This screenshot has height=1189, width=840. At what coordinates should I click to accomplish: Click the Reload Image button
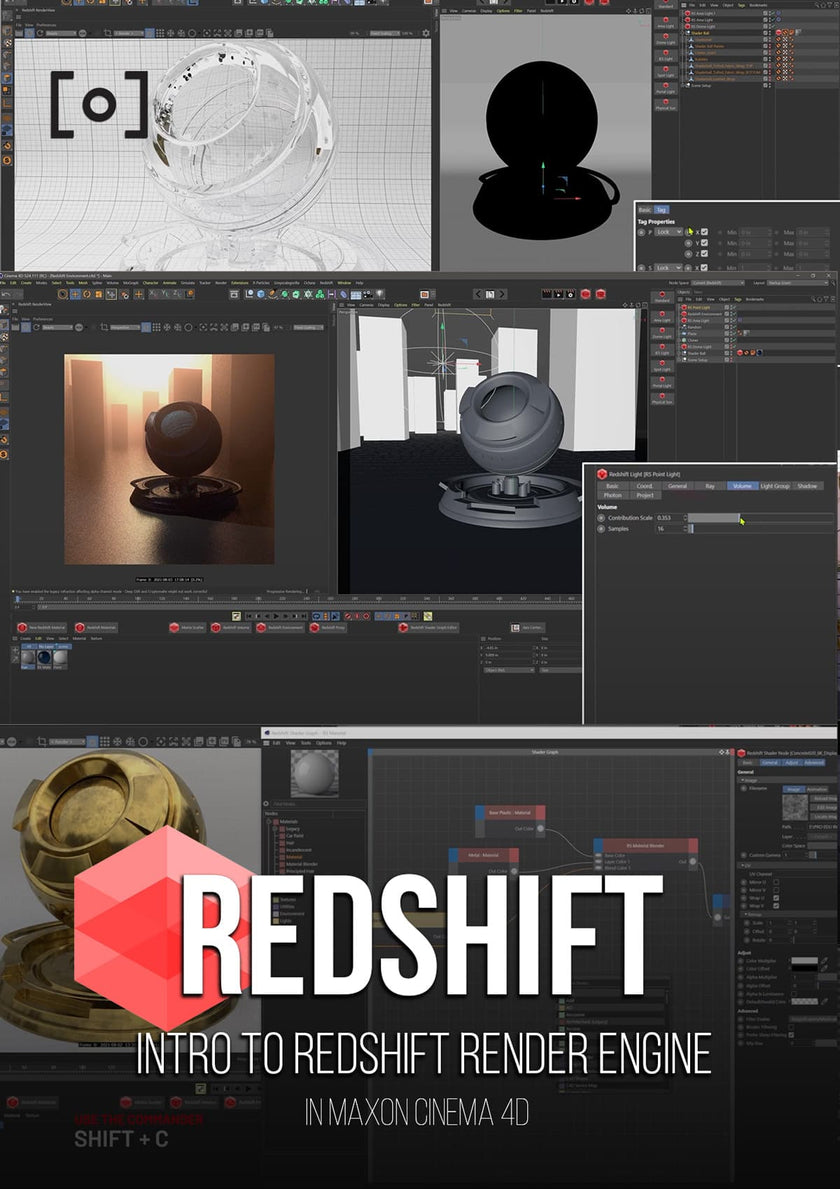pos(825,798)
